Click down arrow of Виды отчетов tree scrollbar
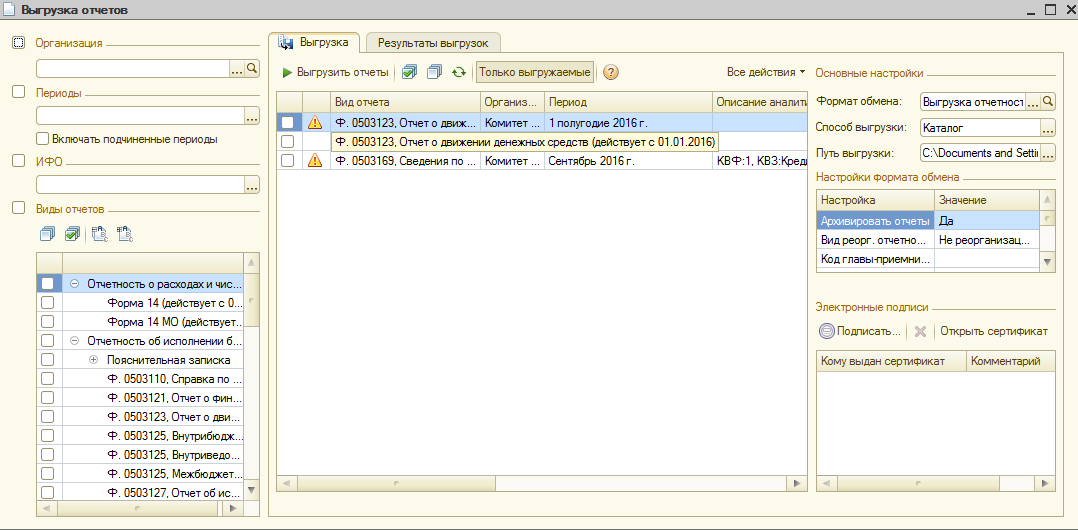 [x=251, y=490]
